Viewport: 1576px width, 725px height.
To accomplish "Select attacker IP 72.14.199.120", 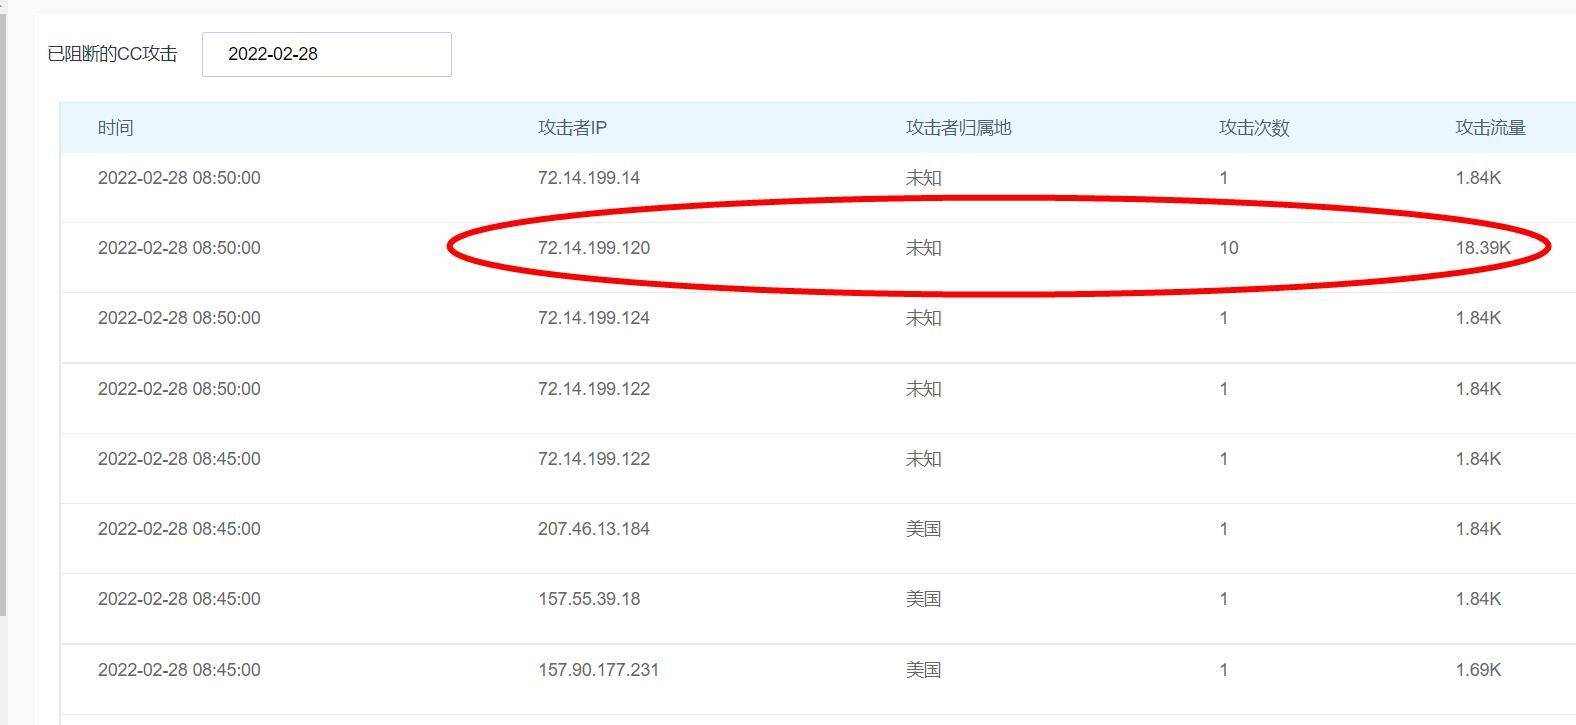I will coord(594,248).
